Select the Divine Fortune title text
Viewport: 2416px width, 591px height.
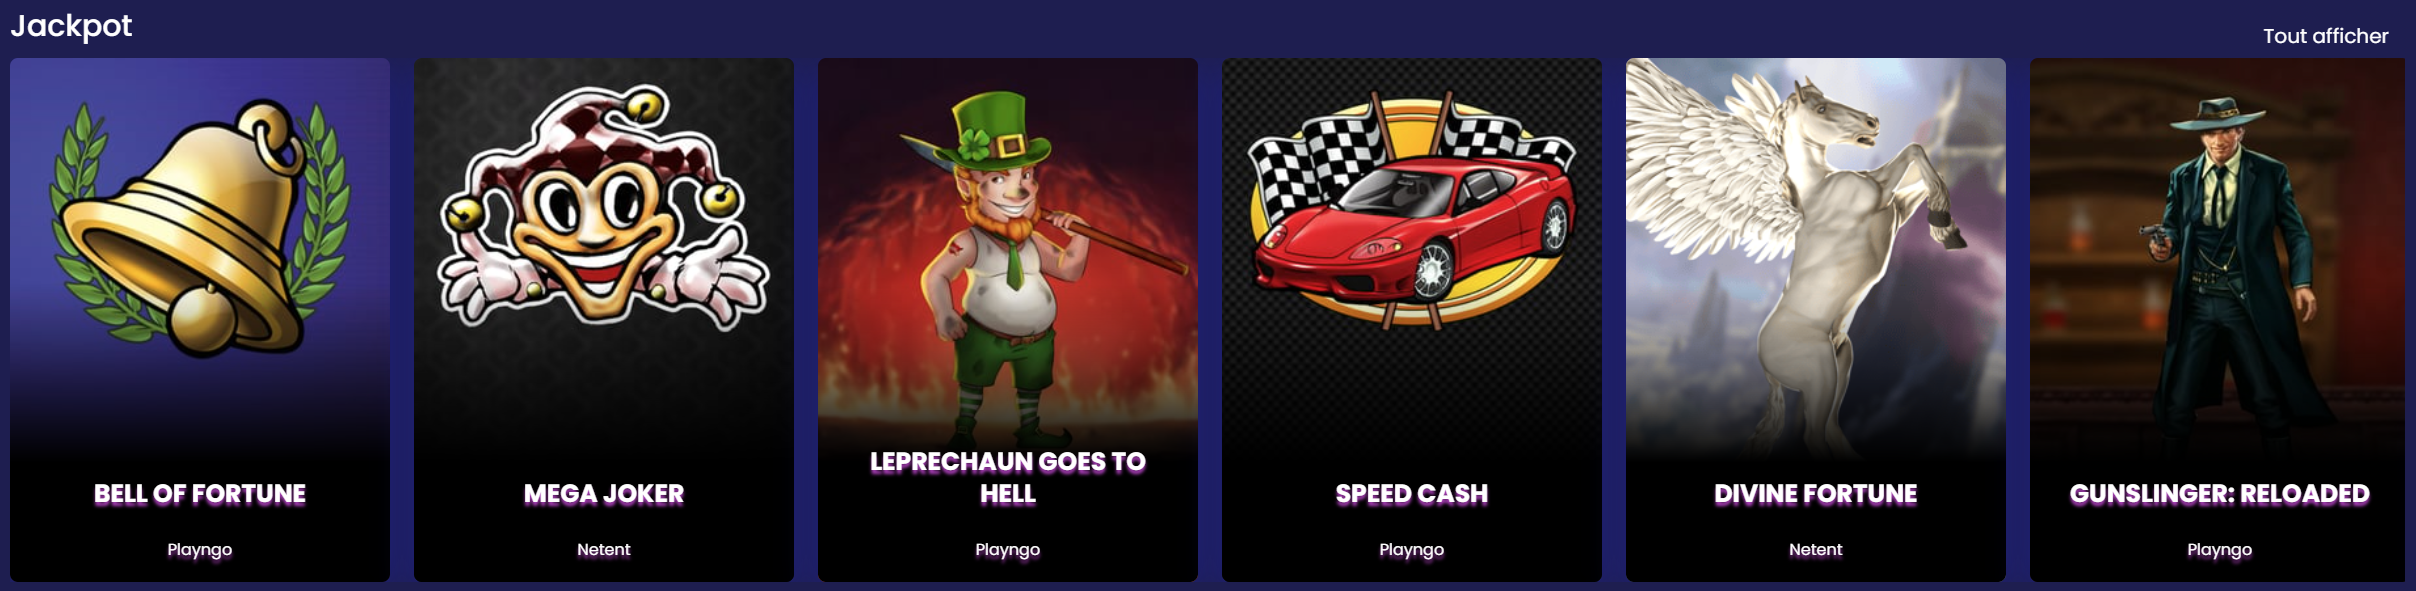click(1816, 494)
